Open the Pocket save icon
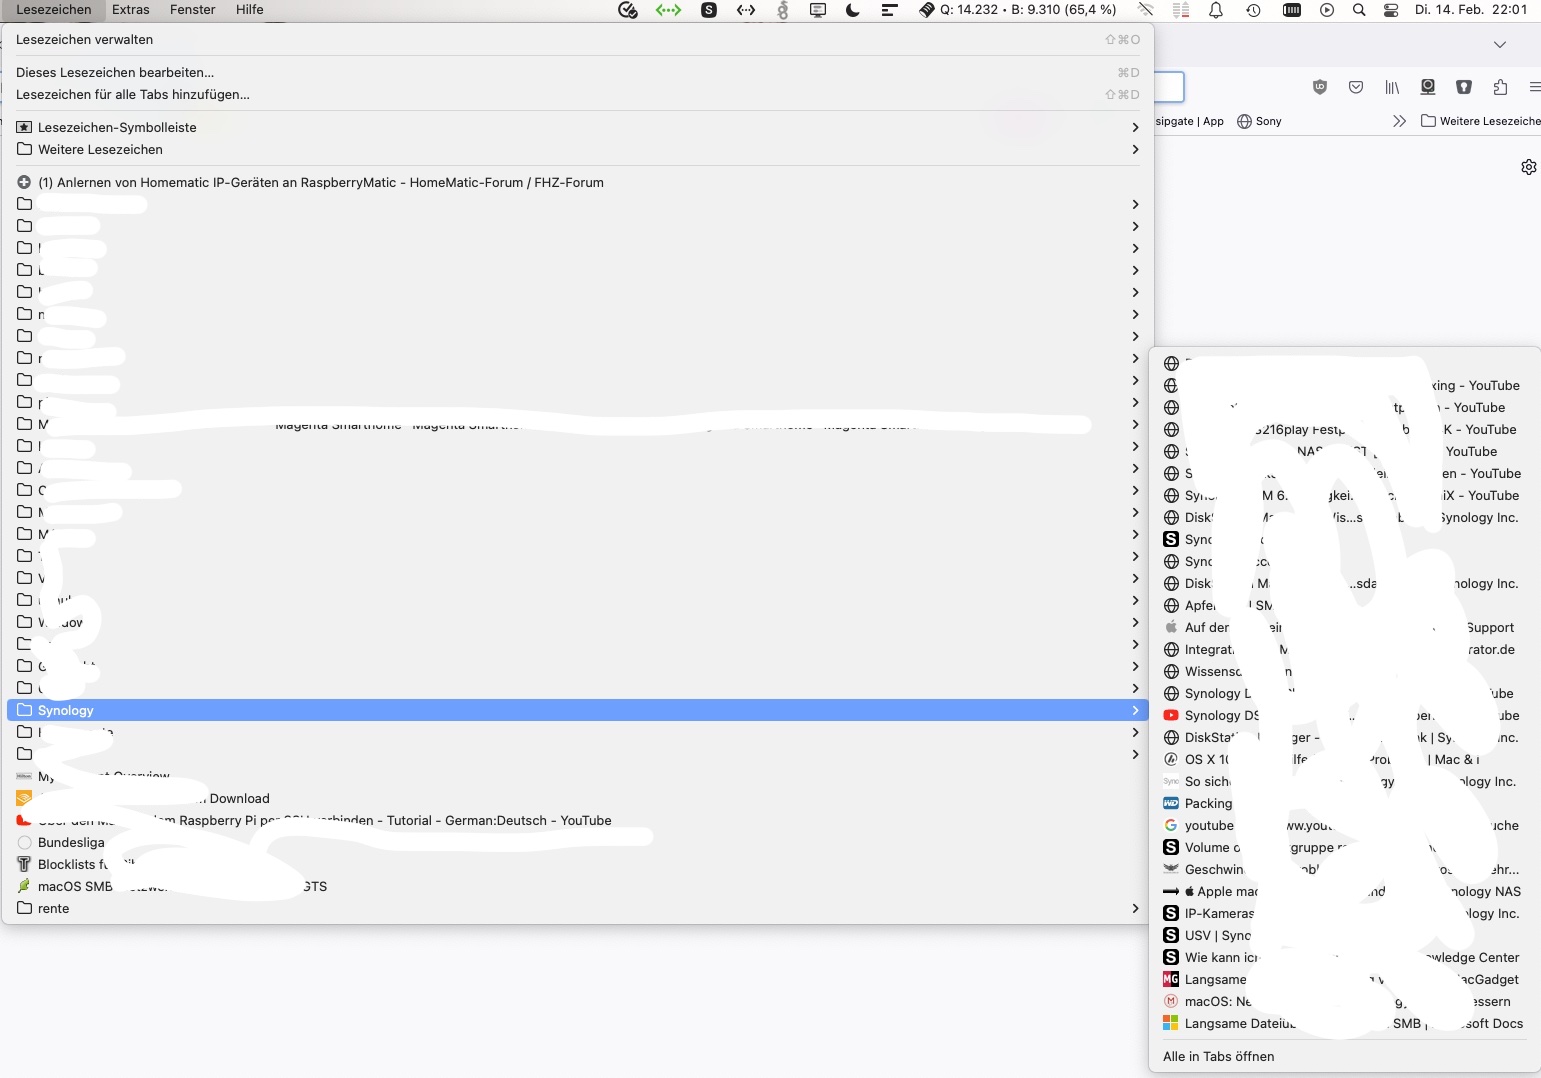Screen dimensions: 1541x1078 [x=1355, y=87]
